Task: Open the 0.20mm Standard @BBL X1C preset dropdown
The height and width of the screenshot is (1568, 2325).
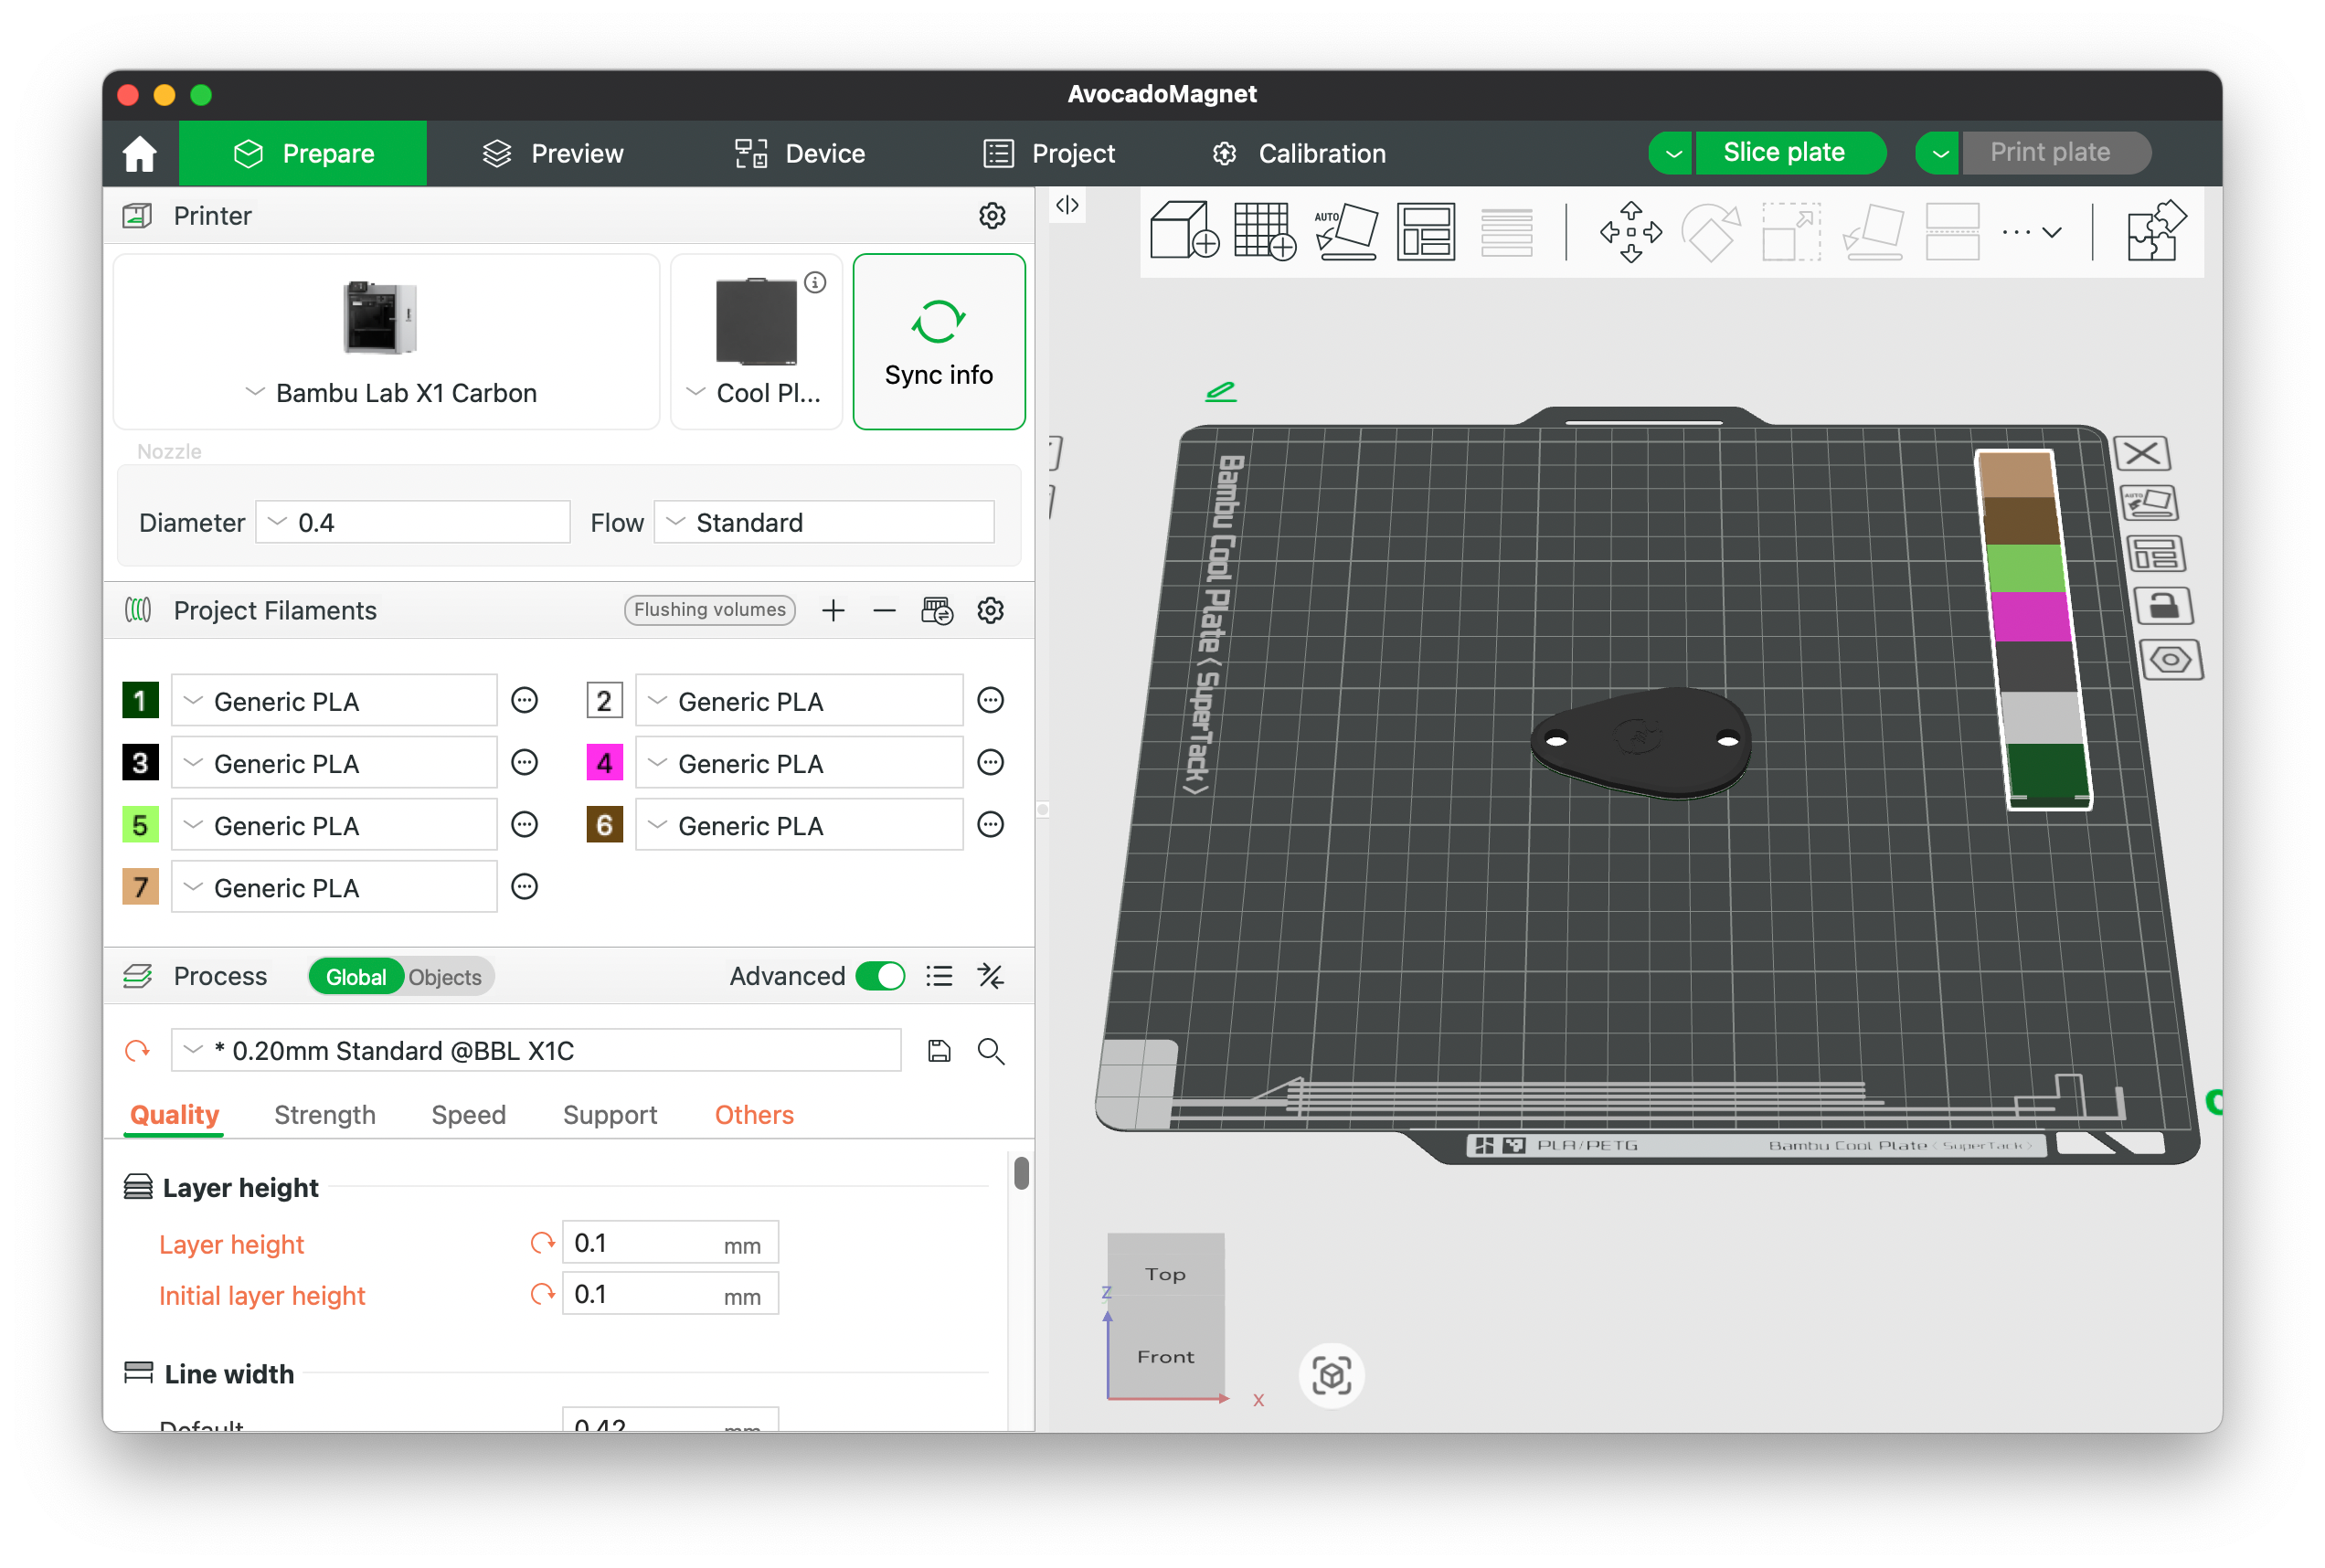Action: [x=536, y=1050]
